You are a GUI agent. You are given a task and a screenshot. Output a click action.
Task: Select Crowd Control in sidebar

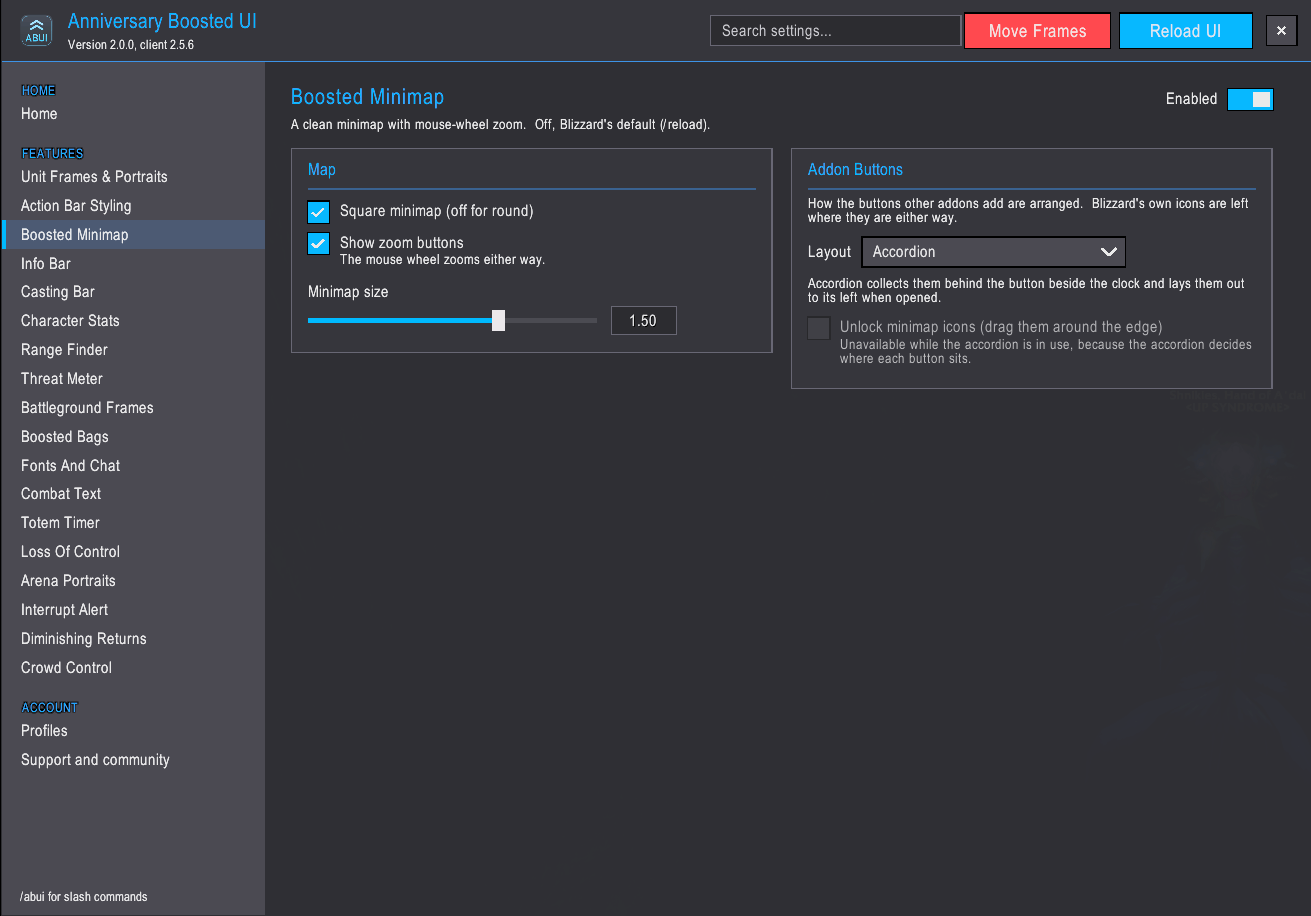tap(133, 668)
